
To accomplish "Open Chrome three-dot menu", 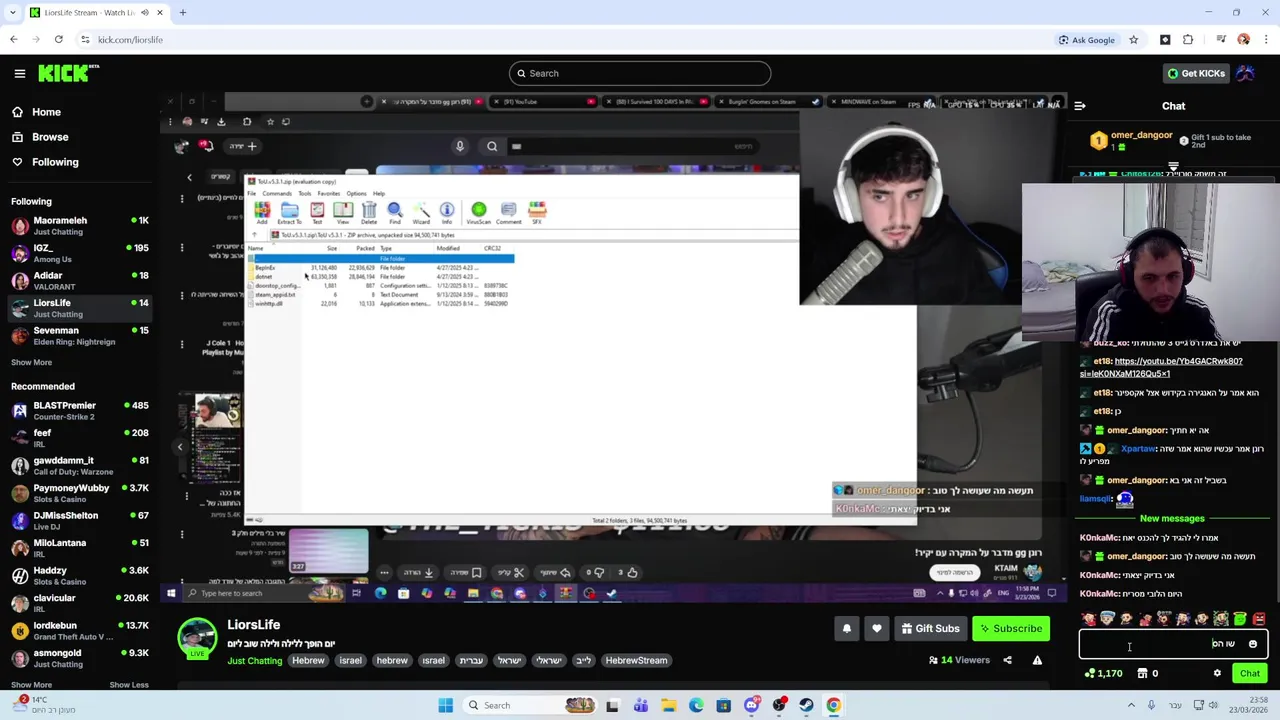I will click(1266, 40).
